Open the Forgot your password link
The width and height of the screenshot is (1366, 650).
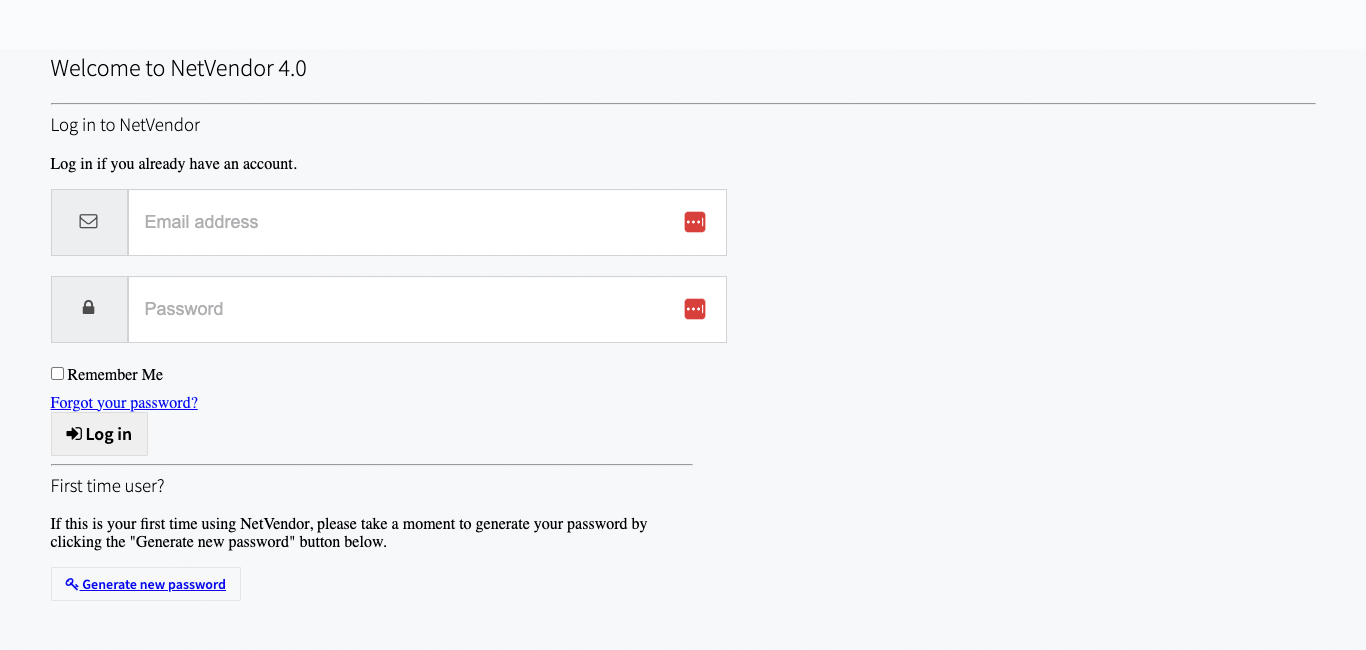pyautogui.click(x=124, y=403)
